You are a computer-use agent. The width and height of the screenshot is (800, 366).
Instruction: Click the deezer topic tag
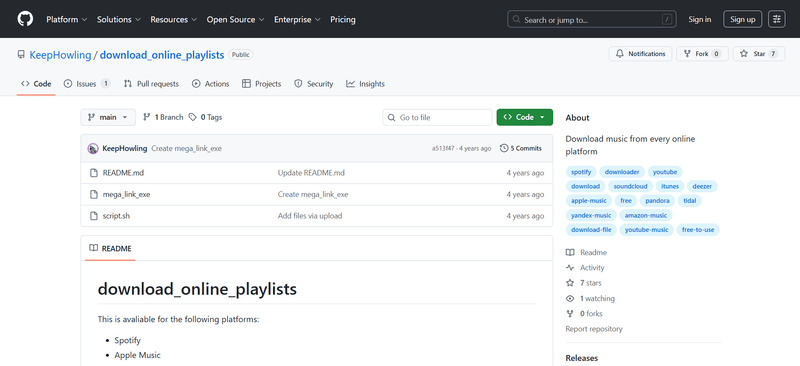coord(702,186)
